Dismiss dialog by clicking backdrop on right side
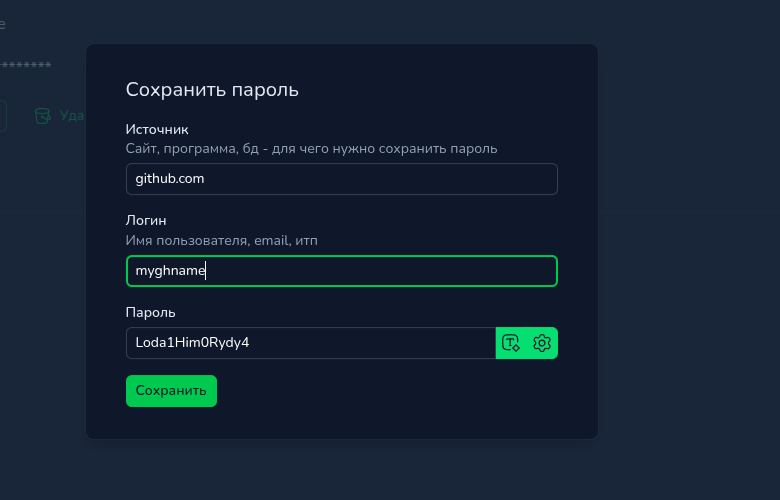This screenshot has height=500, width=780. click(690, 250)
